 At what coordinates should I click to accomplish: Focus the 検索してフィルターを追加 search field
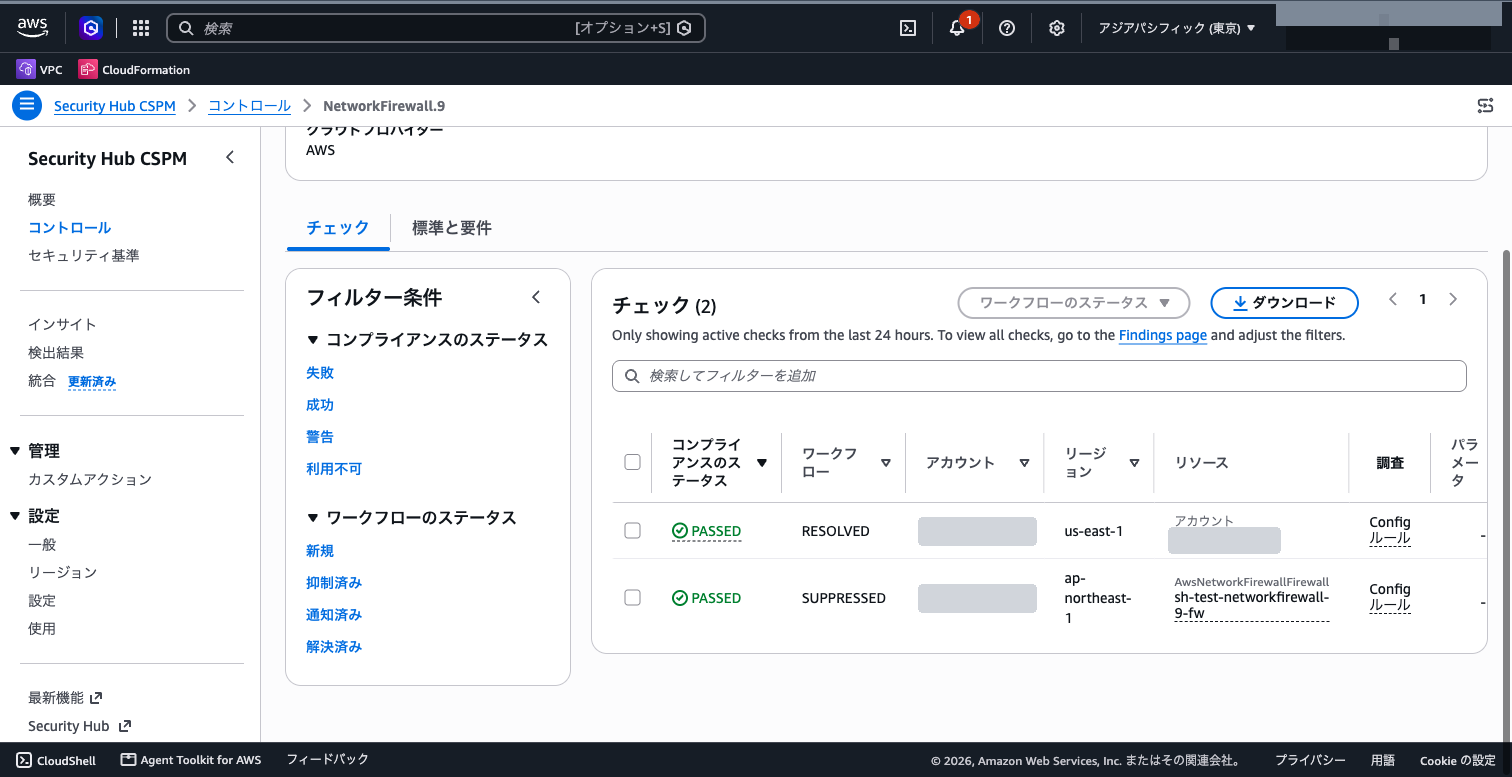point(1039,376)
